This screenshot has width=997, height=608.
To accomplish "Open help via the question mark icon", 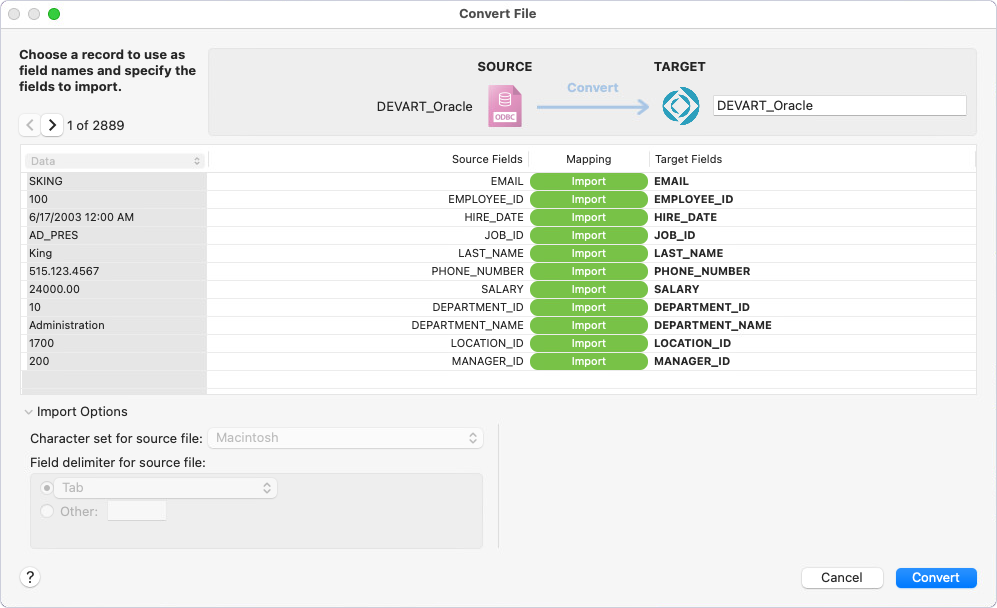I will point(30,578).
